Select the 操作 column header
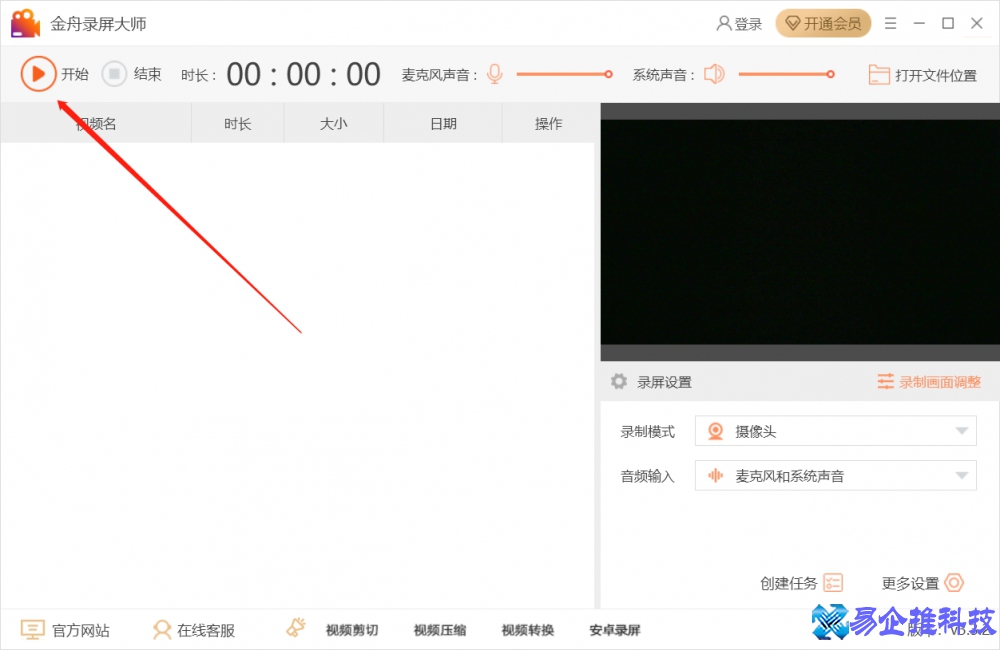Viewport: 1000px width, 650px height. pyautogui.click(x=548, y=122)
